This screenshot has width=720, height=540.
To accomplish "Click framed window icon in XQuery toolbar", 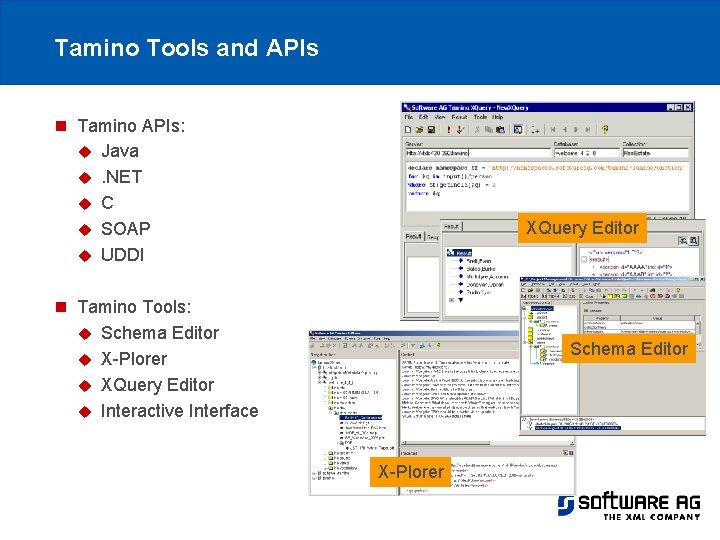I will click(x=518, y=130).
